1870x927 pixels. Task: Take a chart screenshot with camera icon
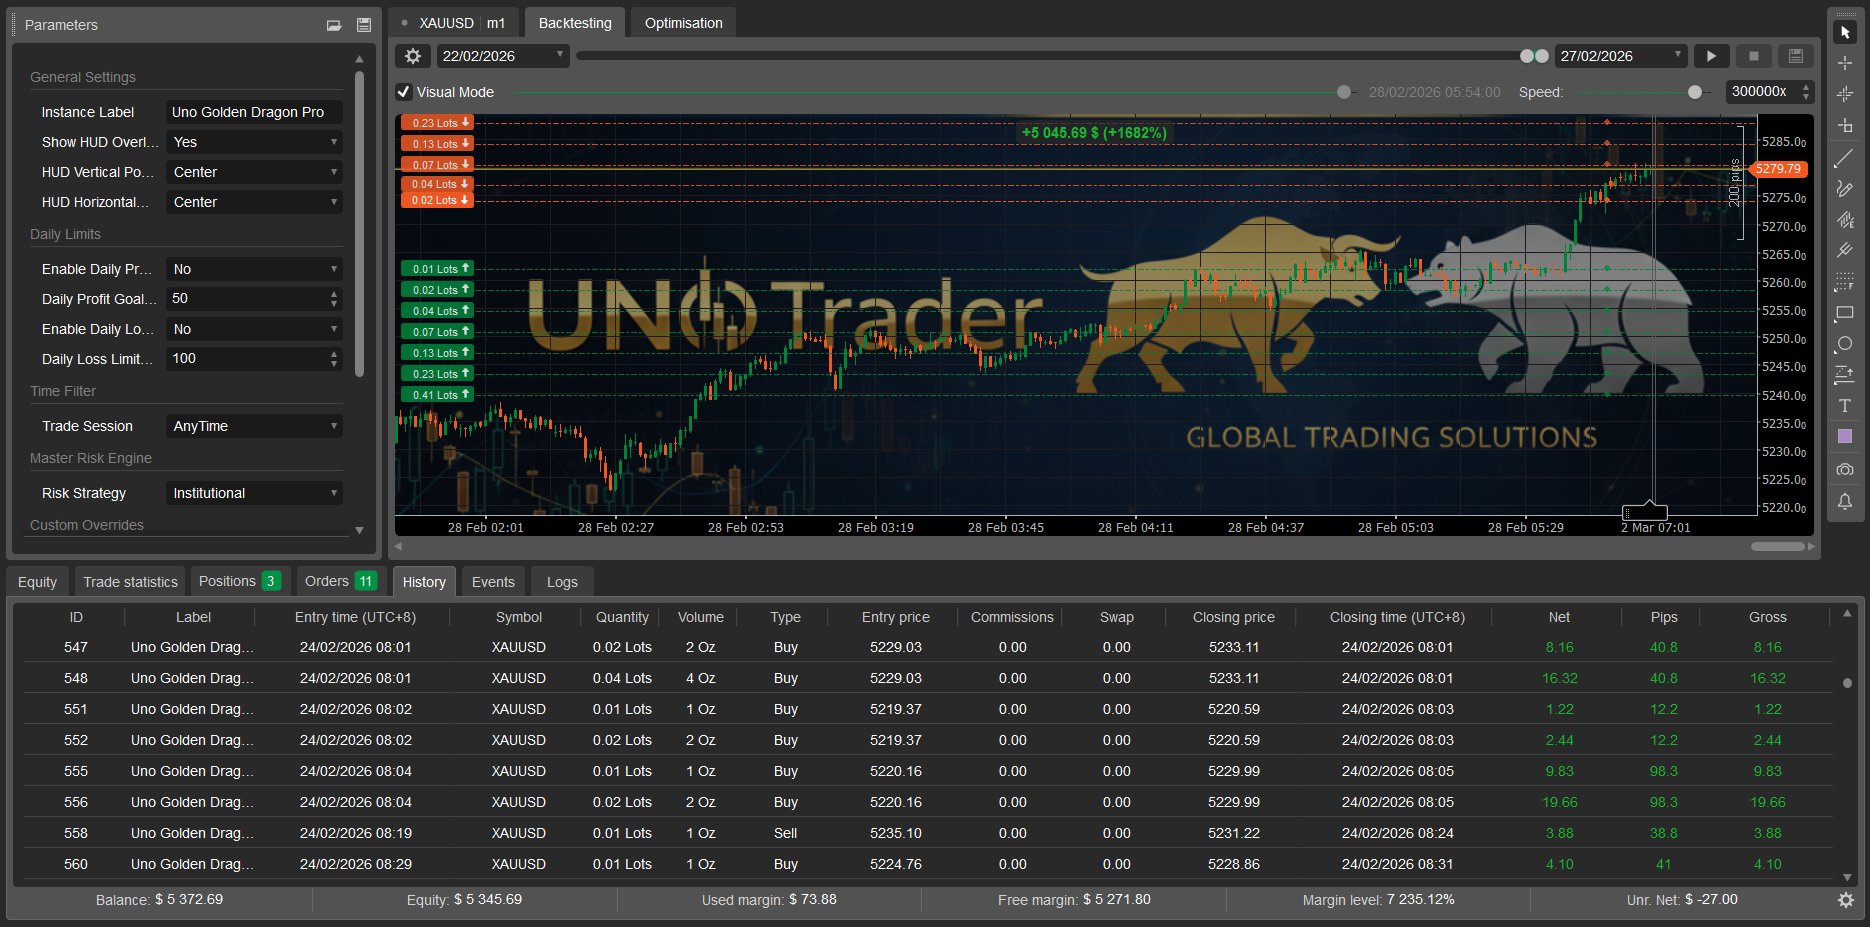pos(1844,469)
